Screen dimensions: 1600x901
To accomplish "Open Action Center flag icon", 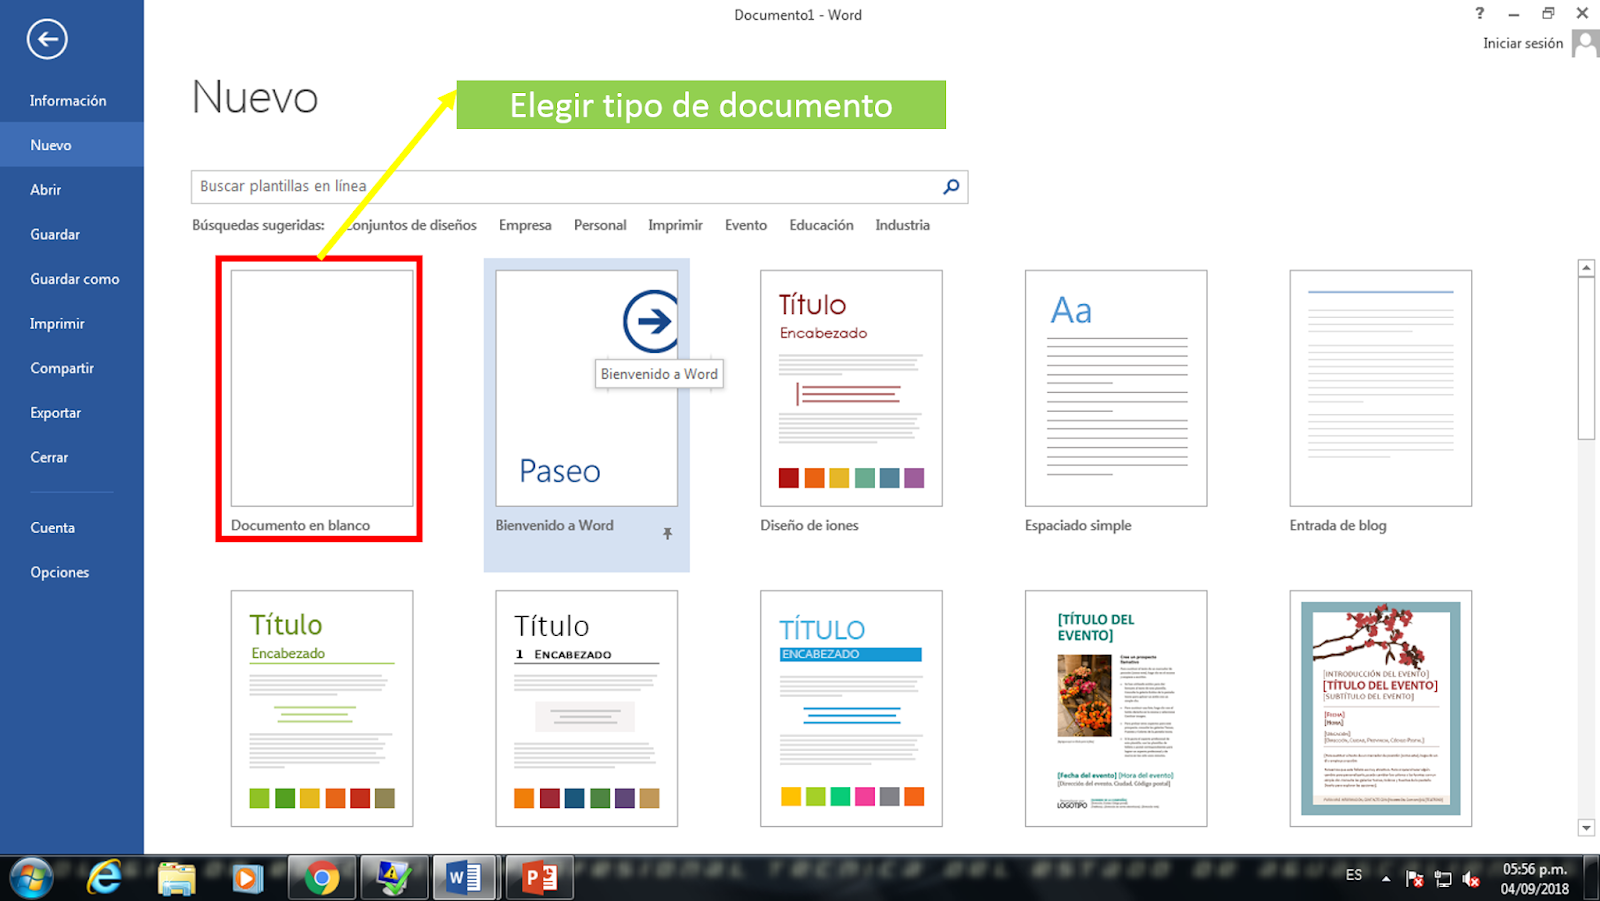I will (x=1414, y=879).
